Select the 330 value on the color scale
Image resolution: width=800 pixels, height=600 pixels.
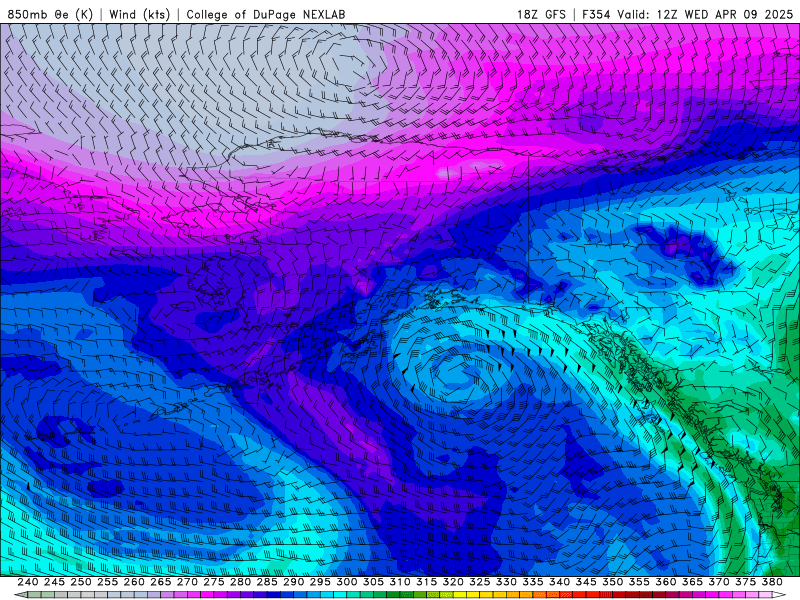(506, 582)
